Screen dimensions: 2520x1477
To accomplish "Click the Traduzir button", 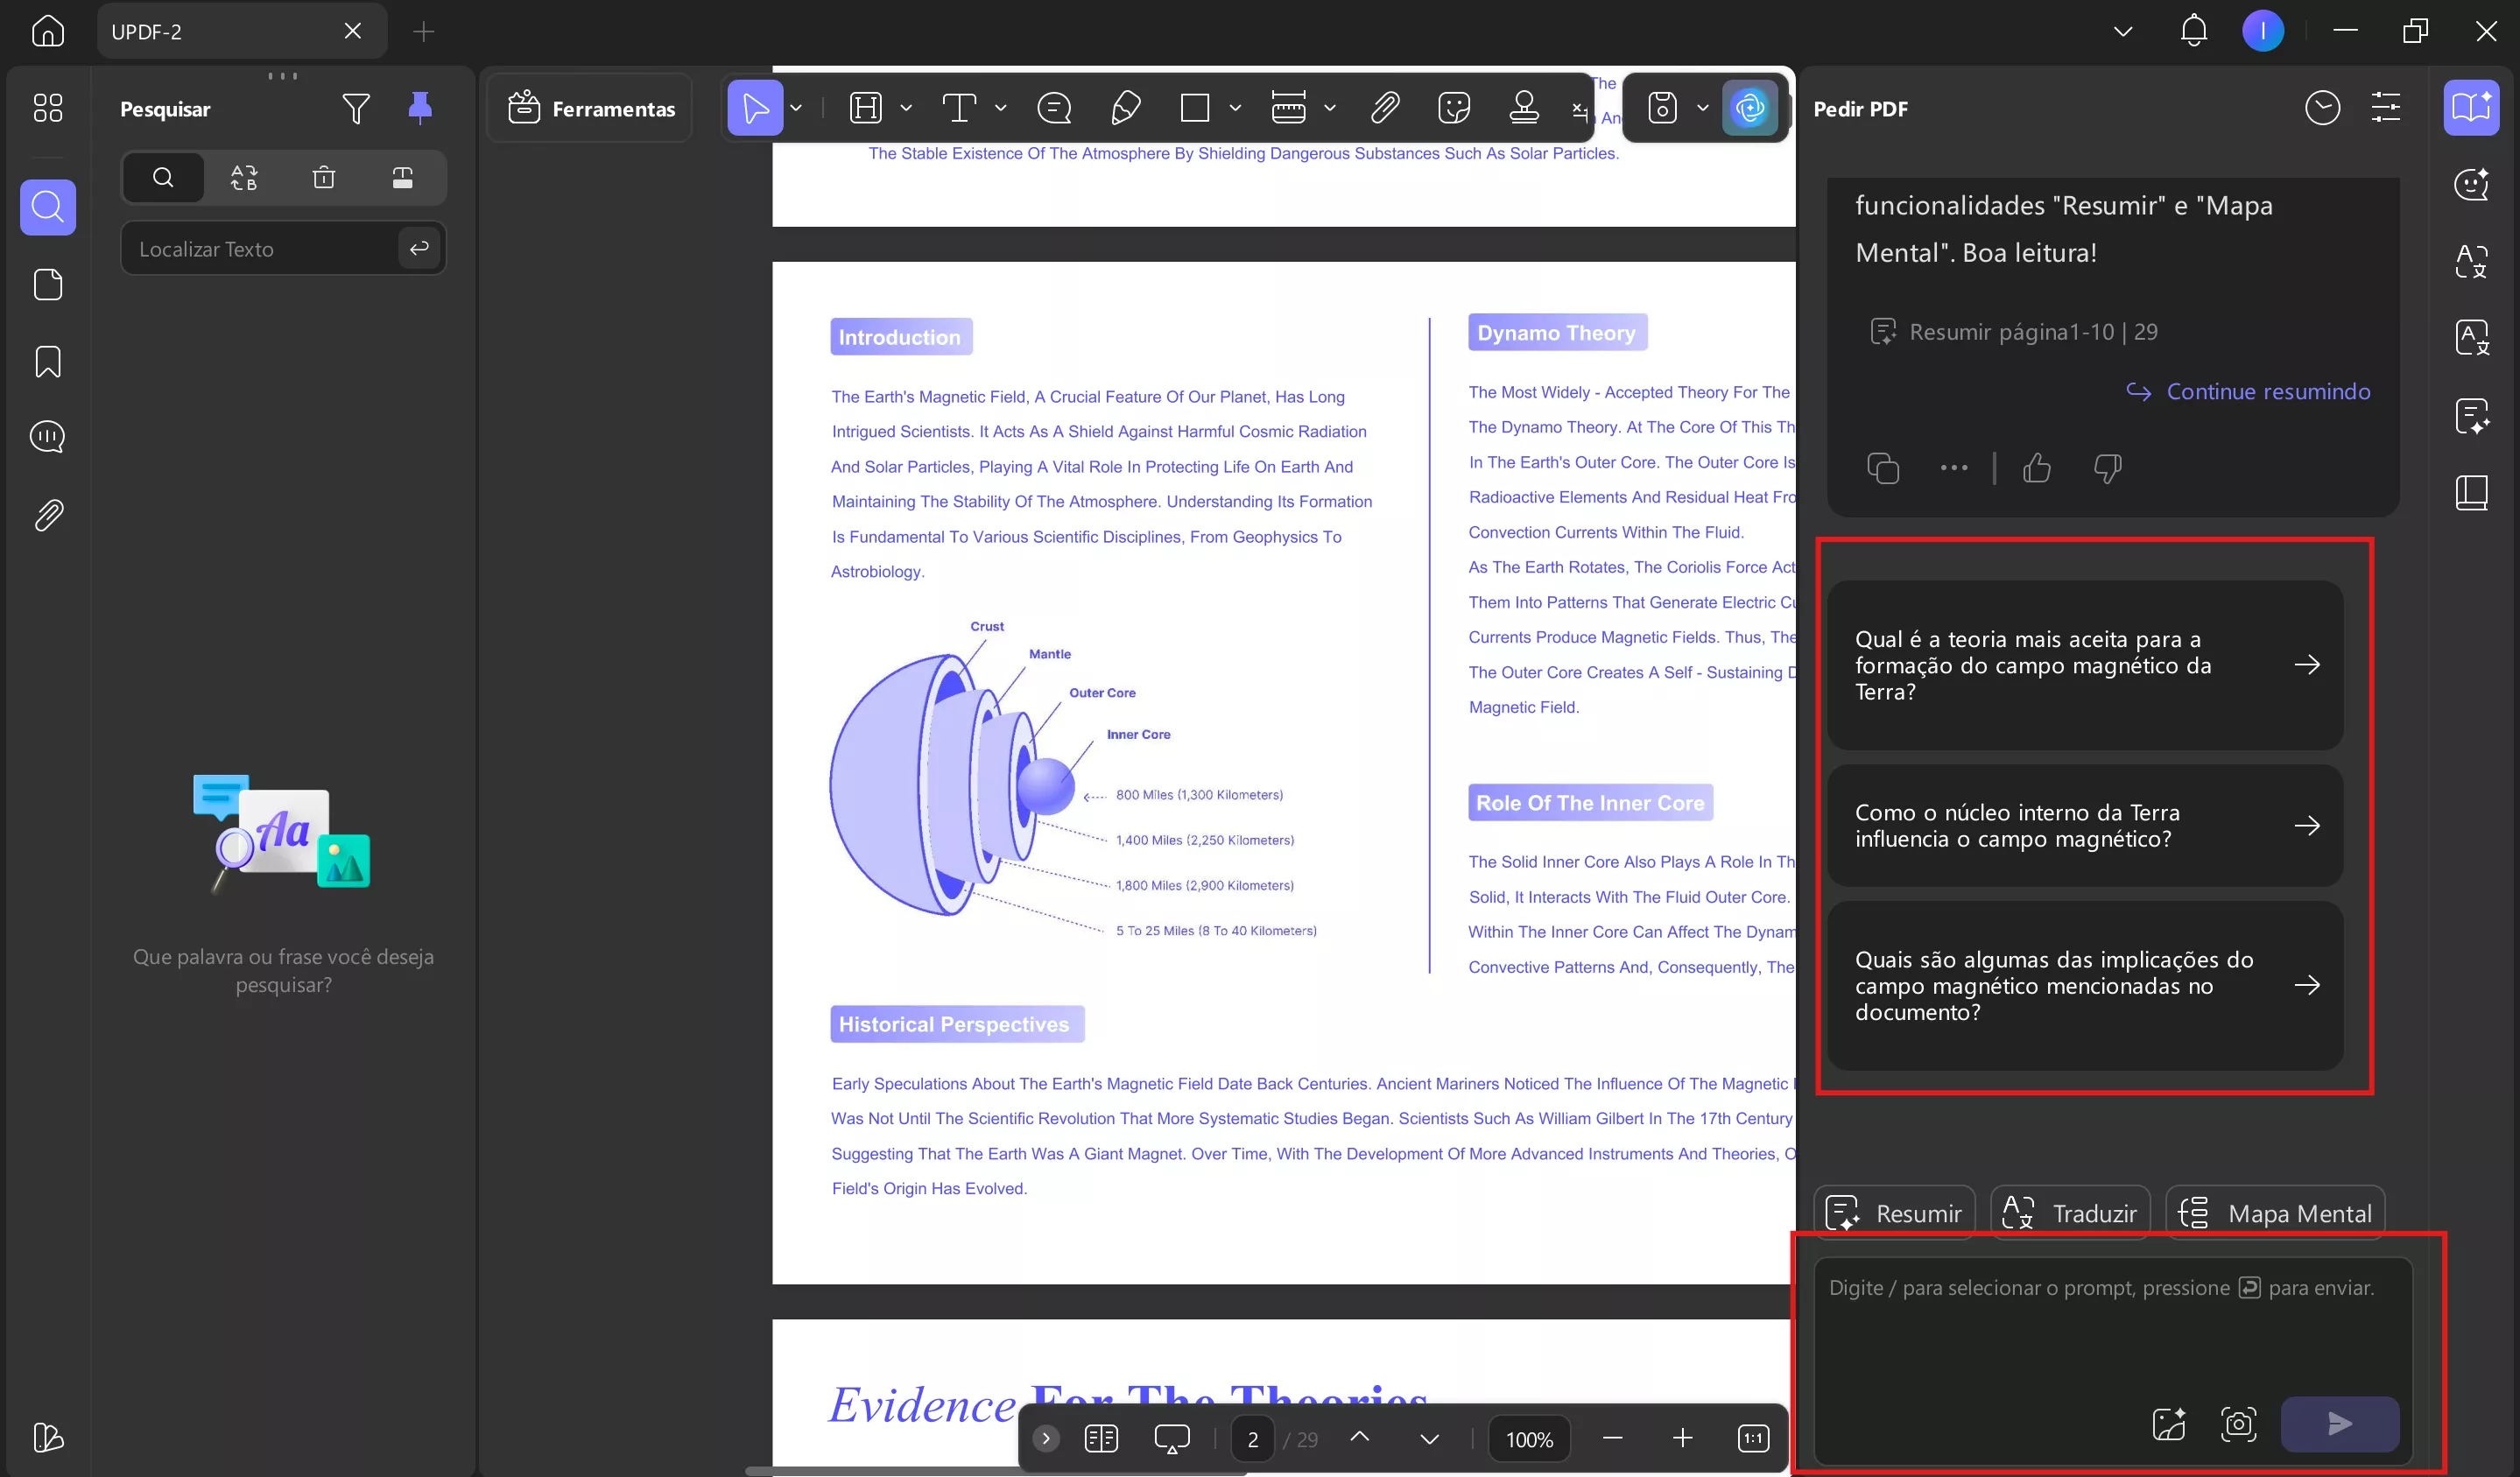I will (x=2069, y=1213).
